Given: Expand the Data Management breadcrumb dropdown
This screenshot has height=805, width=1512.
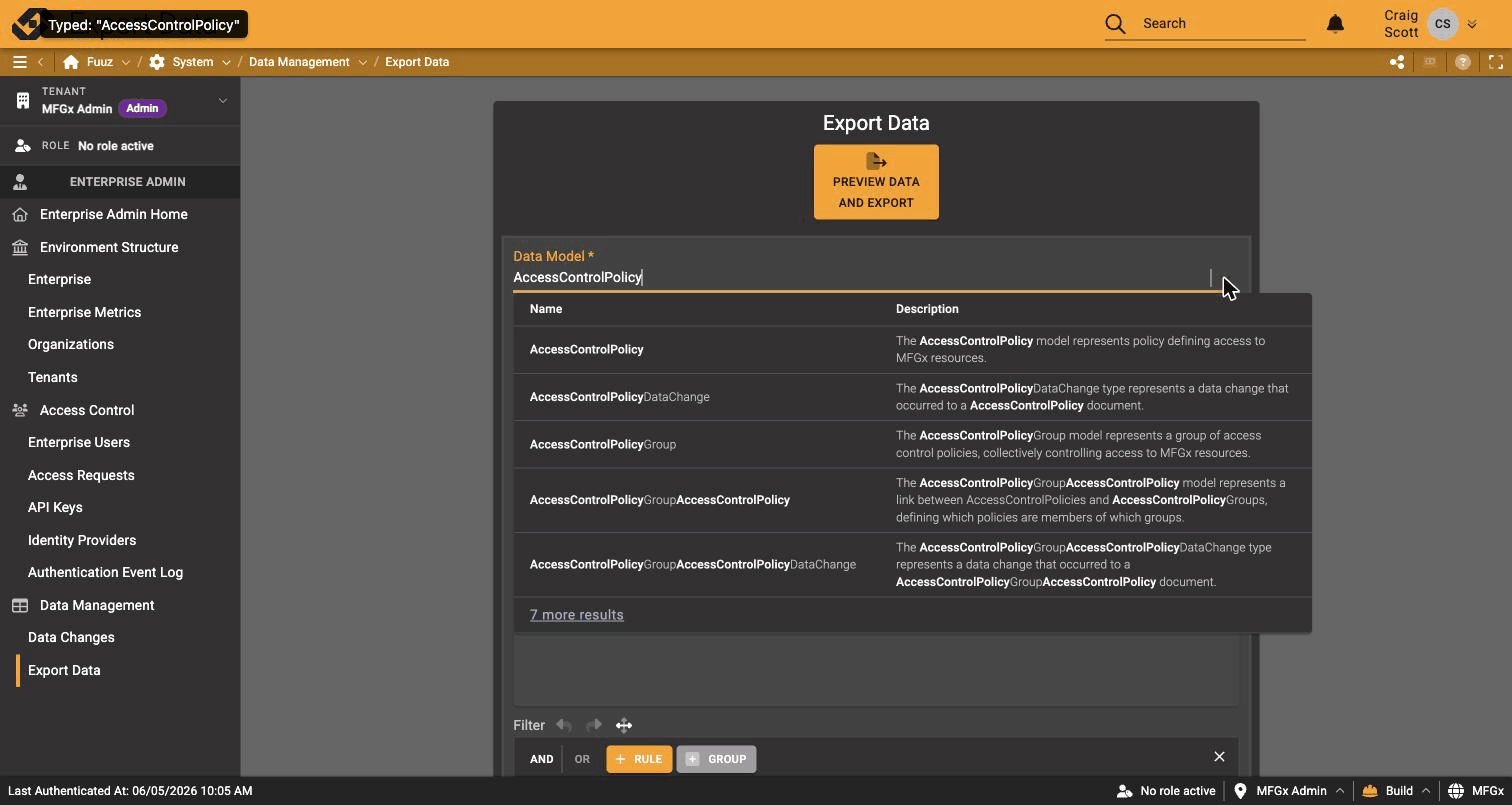Looking at the screenshot, I should pos(362,62).
